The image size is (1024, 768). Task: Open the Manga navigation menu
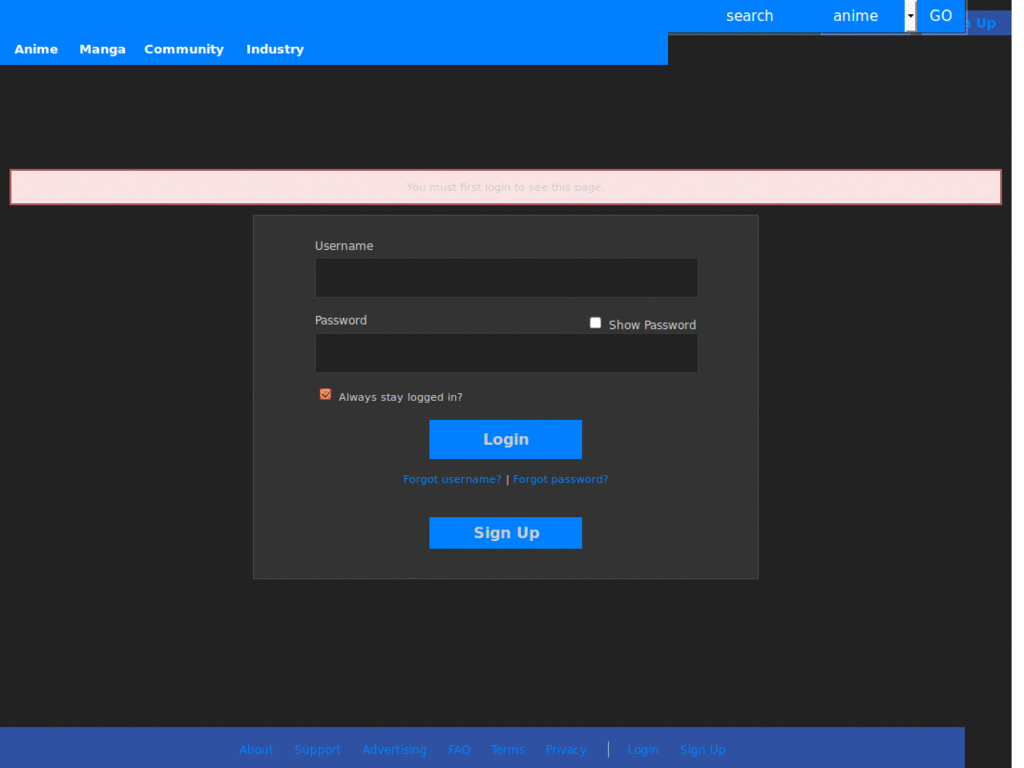coord(102,49)
